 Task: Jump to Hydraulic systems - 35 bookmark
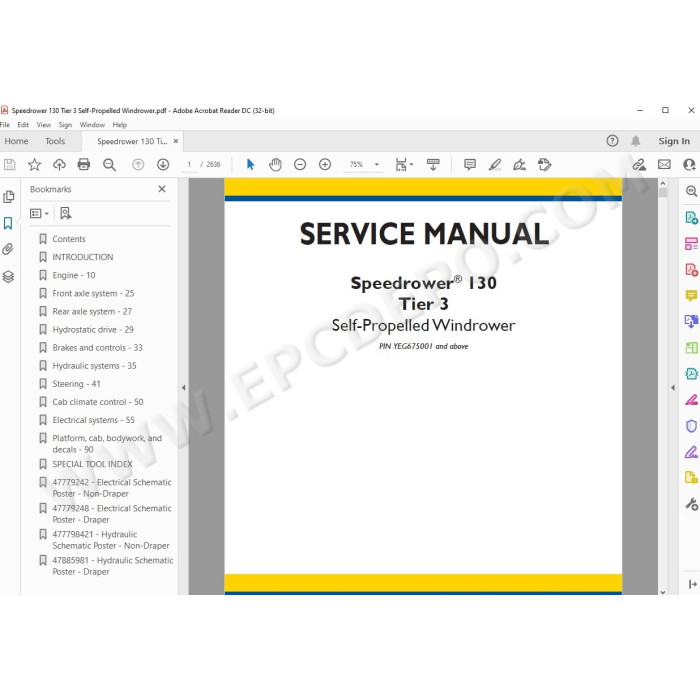(94, 366)
